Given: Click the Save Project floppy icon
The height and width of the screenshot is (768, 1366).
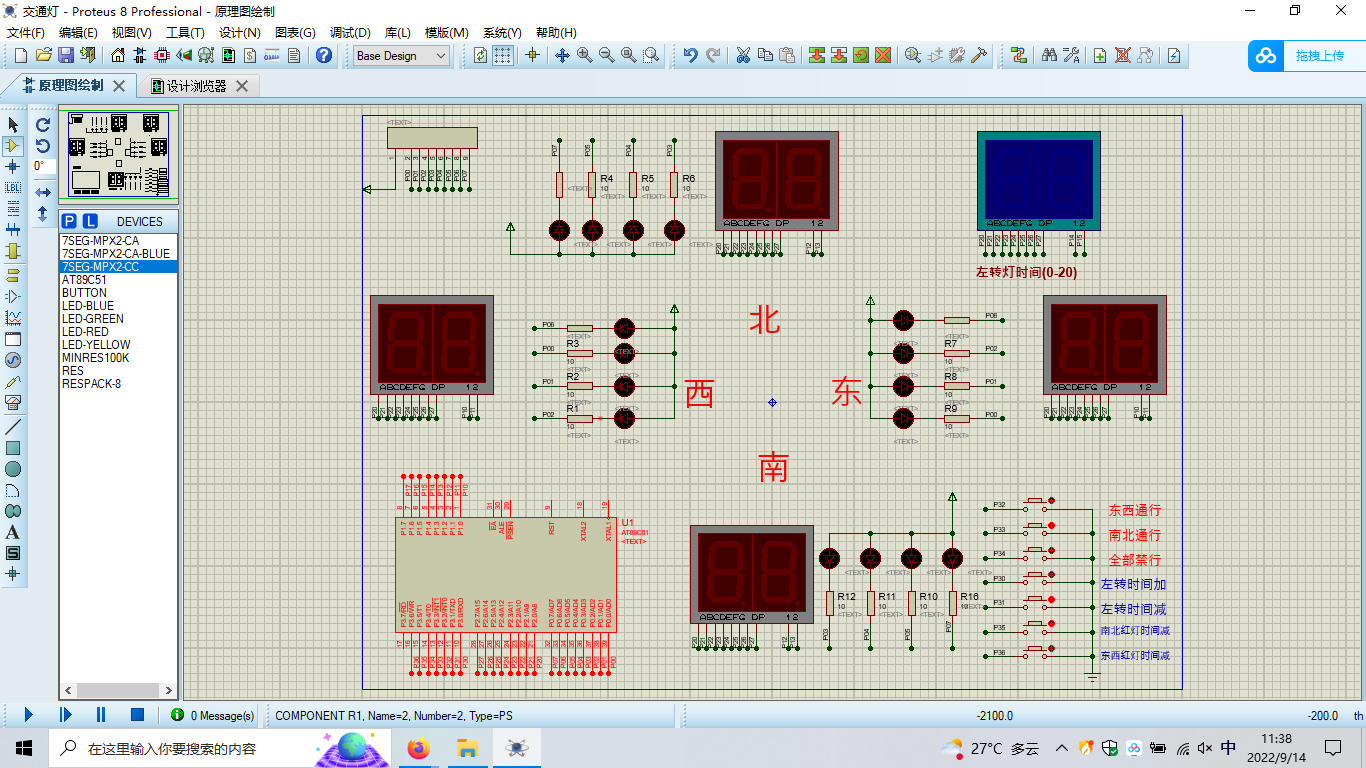Looking at the screenshot, I should point(65,55).
